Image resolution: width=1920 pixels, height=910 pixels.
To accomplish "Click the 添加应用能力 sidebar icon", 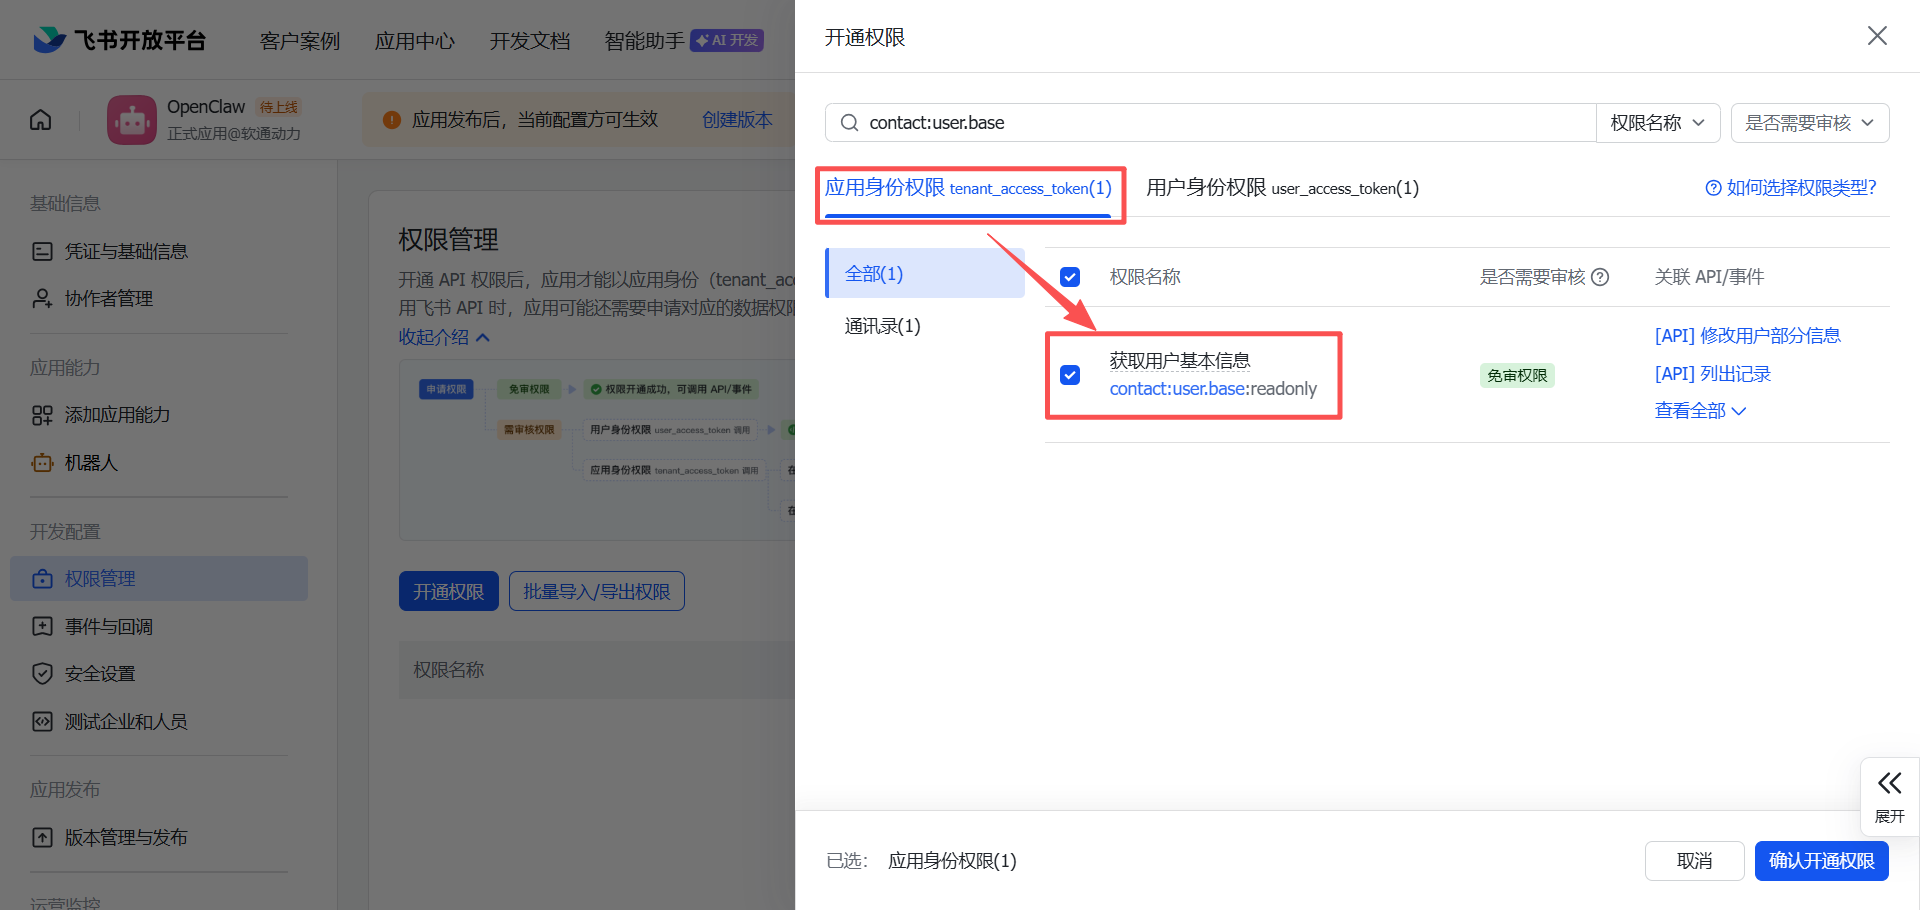I will tap(42, 415).
